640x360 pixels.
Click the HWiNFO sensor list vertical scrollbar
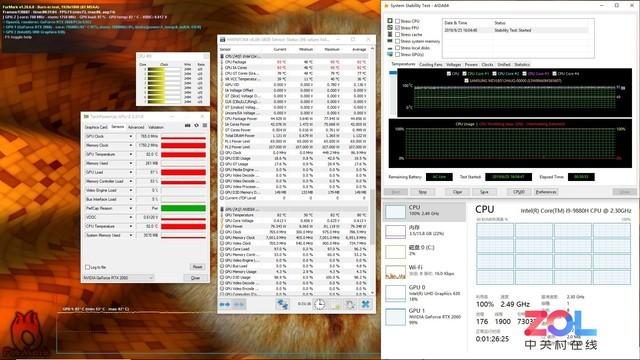pyautogui.click(x=372, y=171)
